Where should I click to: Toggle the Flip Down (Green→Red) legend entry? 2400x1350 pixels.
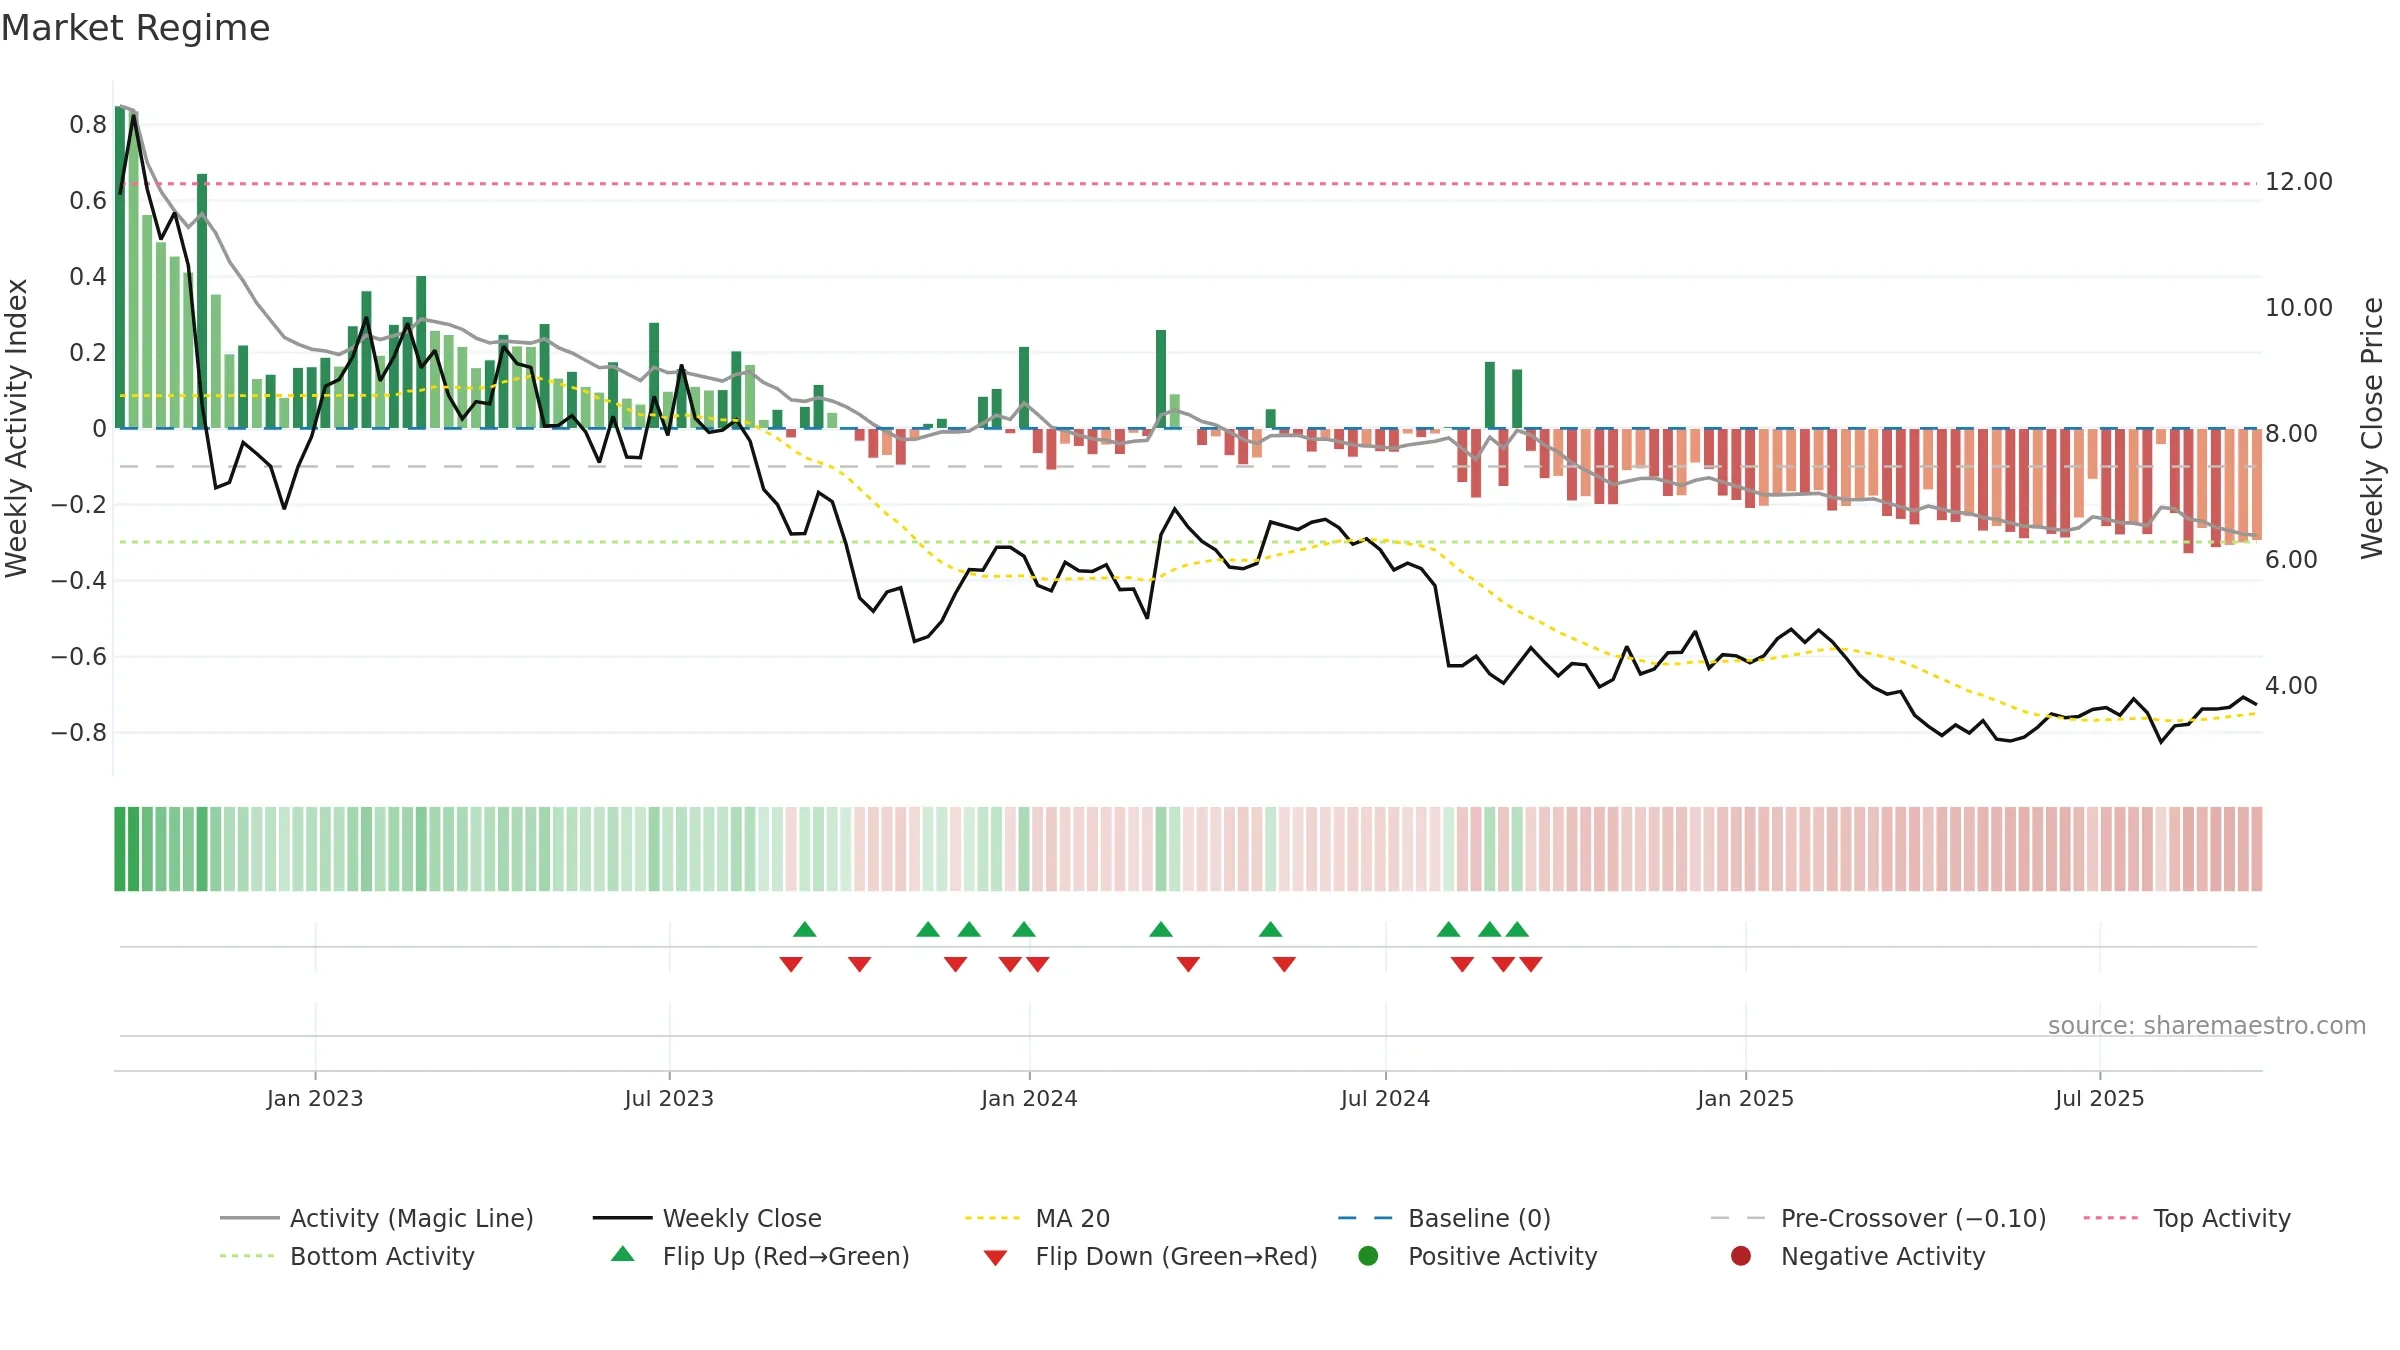[1150, 1256]
